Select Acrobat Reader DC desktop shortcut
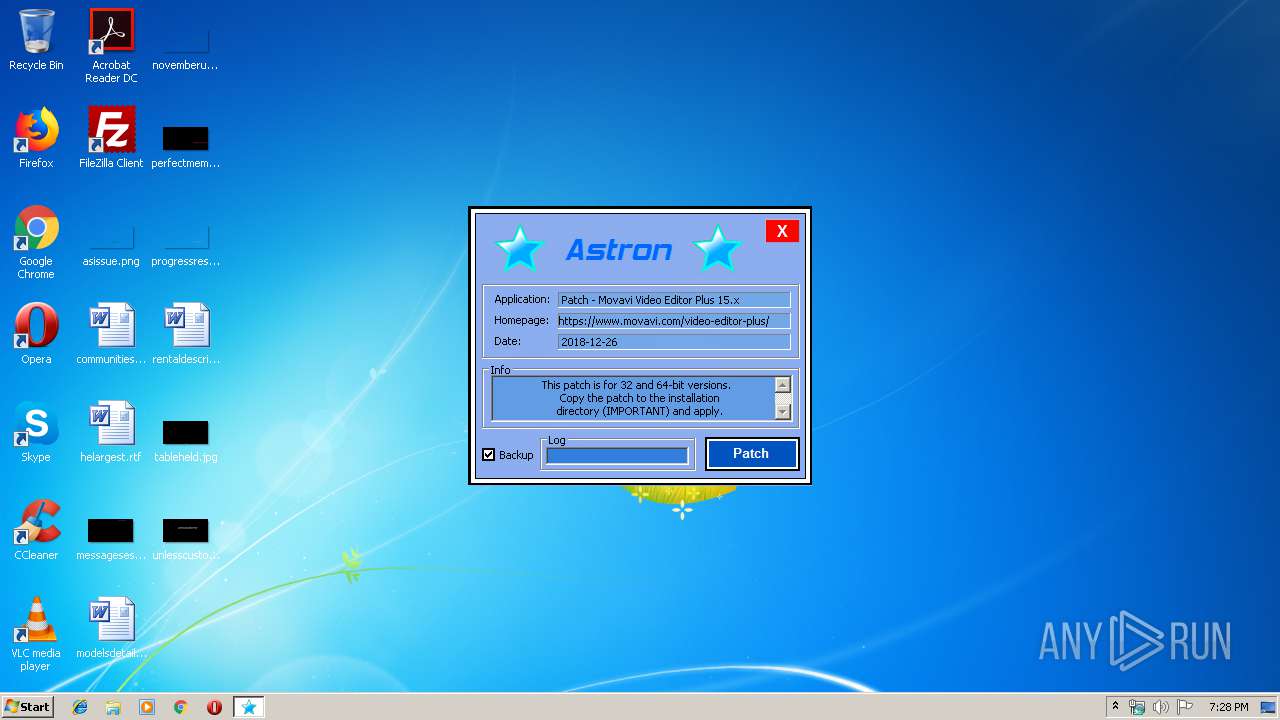The width and height of the screenshot is (1280, 720). click(x=111, y=46)
